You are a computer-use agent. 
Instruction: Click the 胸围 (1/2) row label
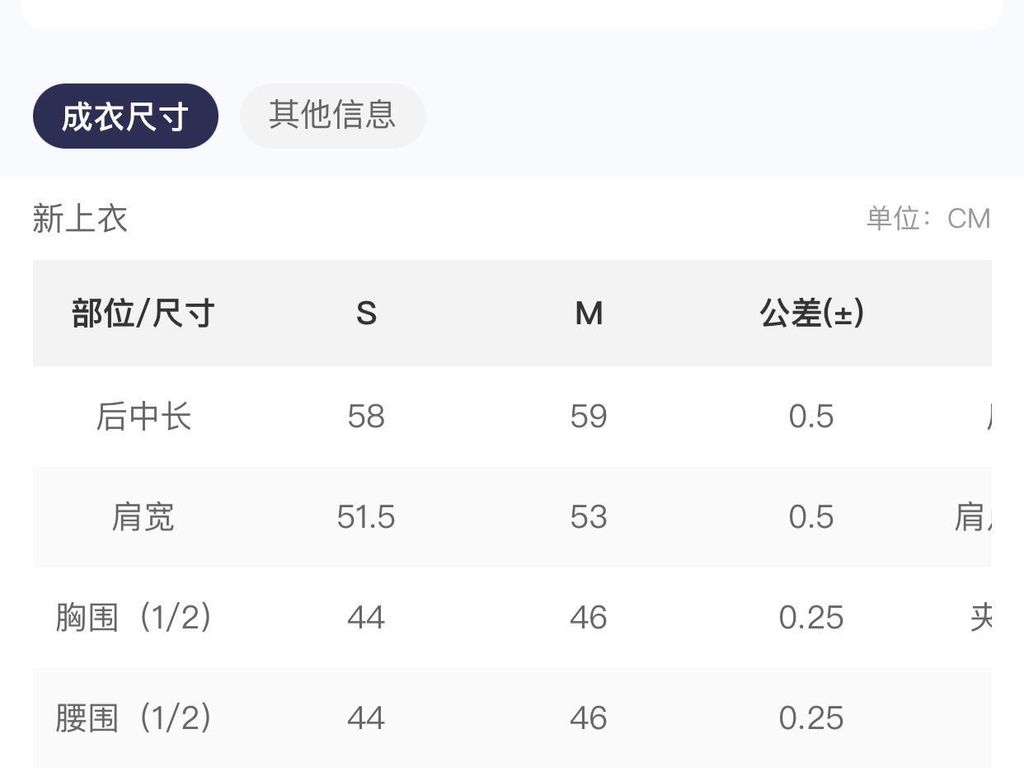pos(133,618)
